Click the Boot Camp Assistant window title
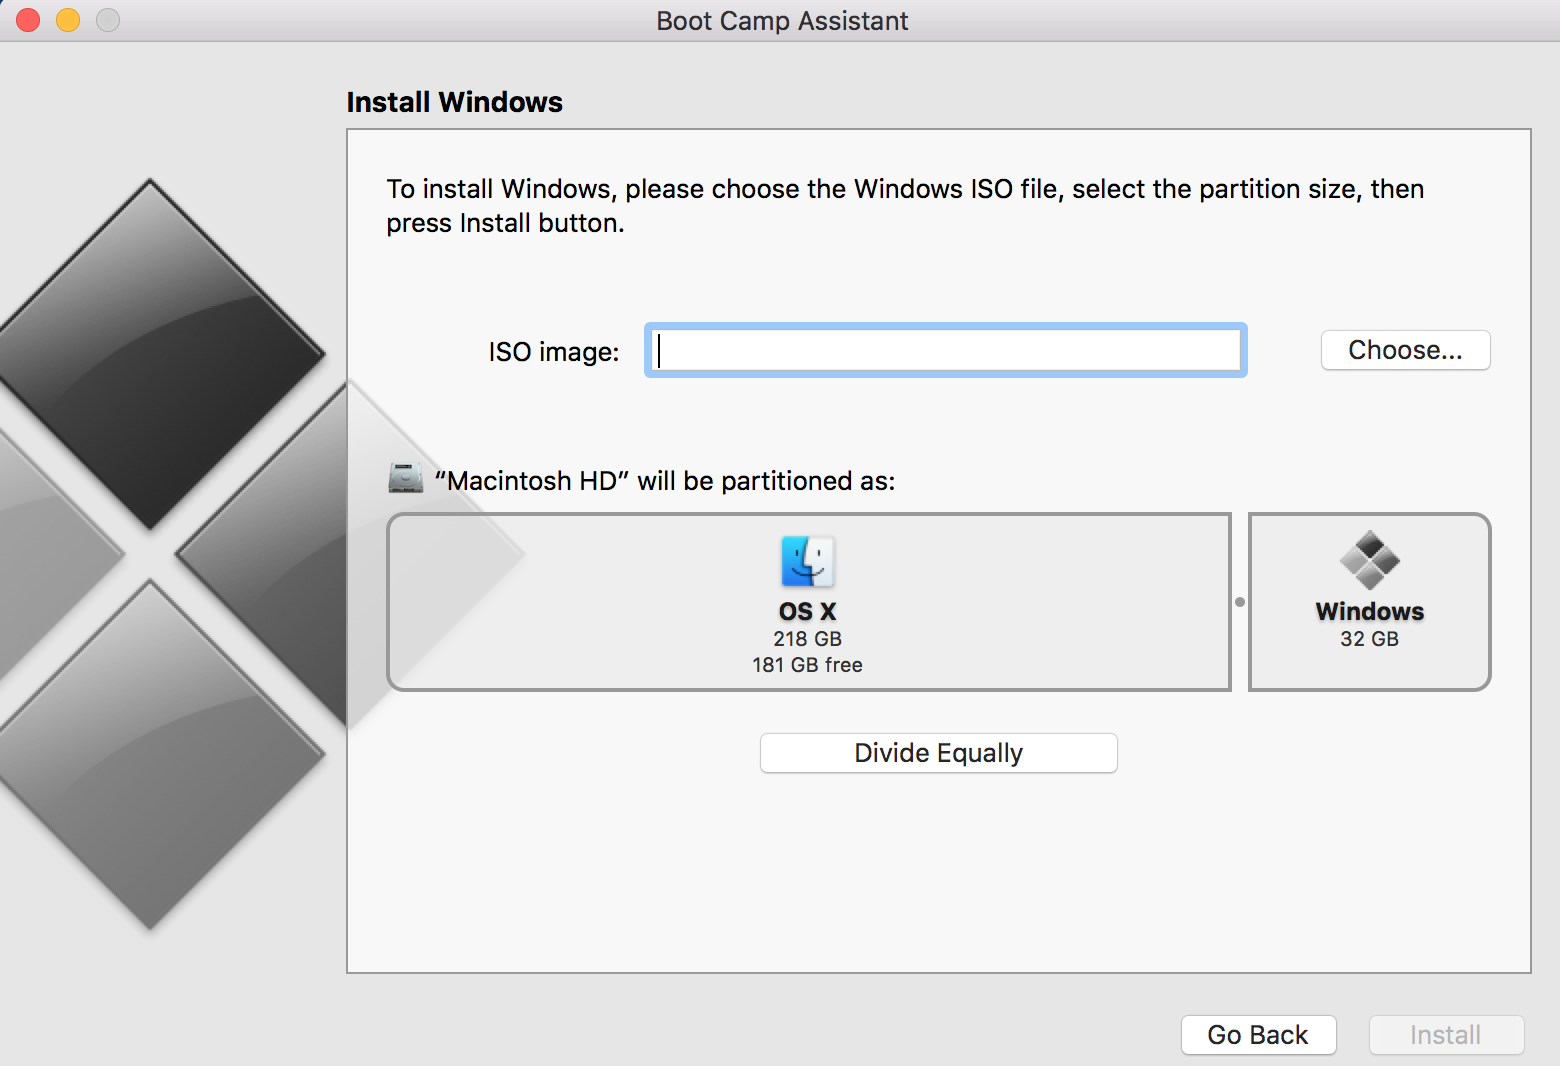 point(782,21)
